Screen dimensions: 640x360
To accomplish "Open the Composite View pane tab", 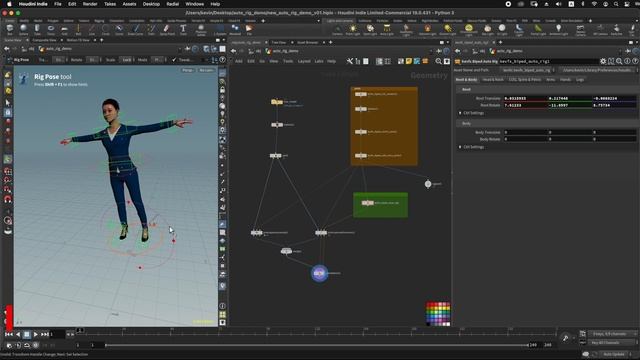I will pyautogui.click(x=44, y=40).
